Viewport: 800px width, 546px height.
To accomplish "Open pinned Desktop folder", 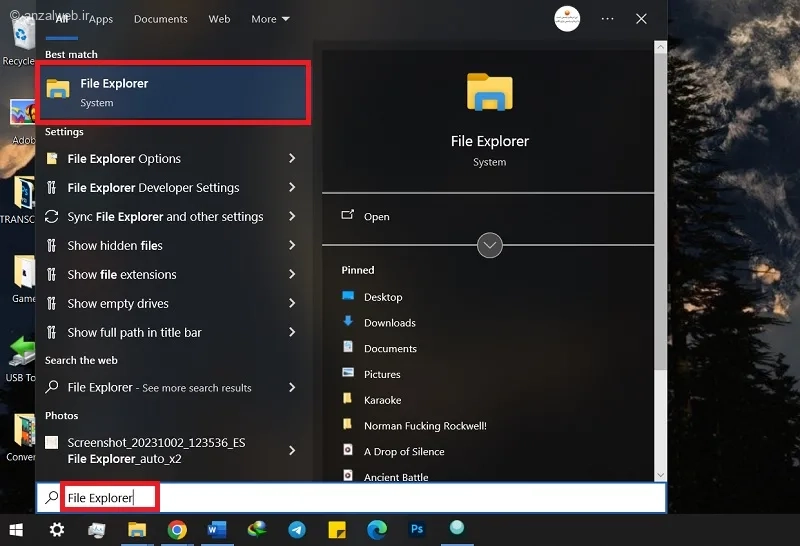I will point(383,297).
